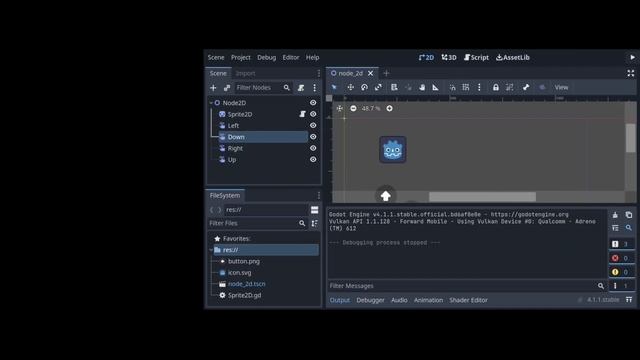
Task: Collapse the Node2D tree root
Action: 211,103
